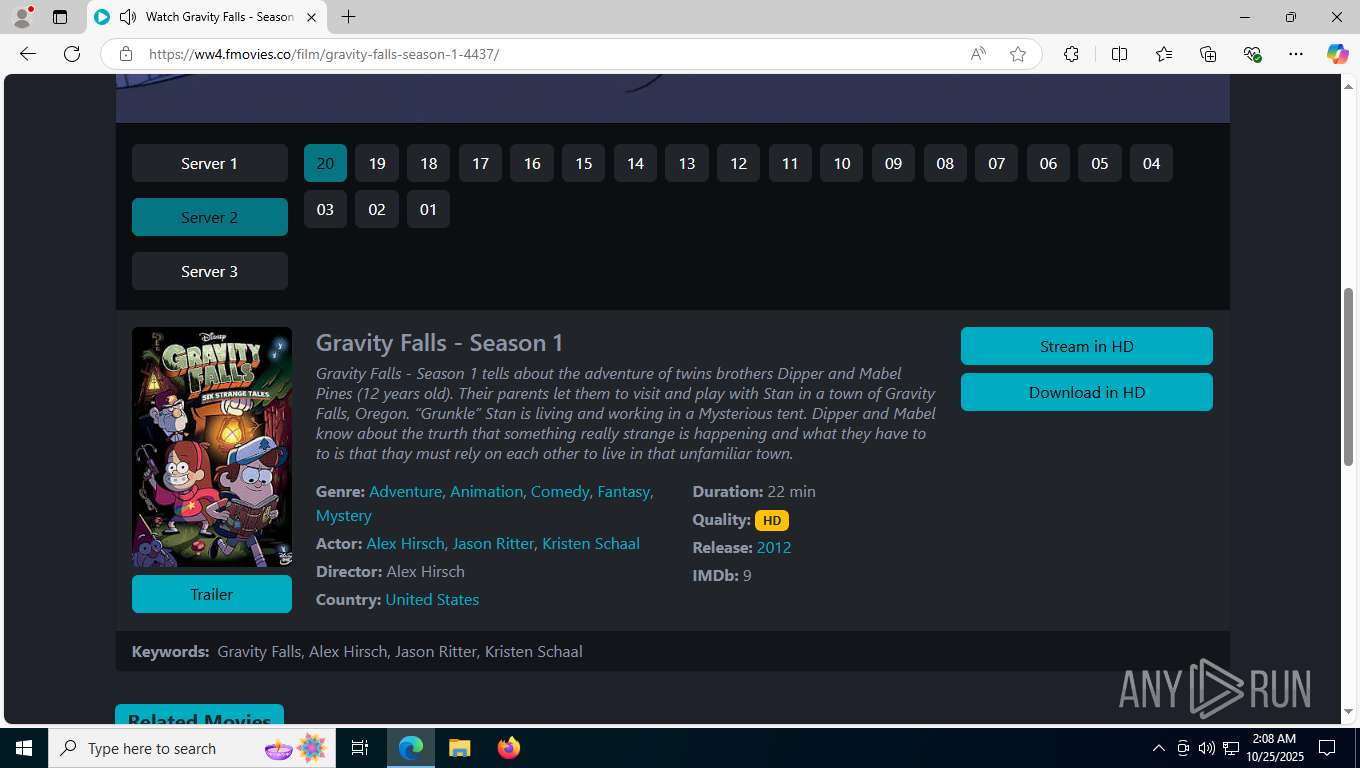The image size is (1360, 768).
Task: Play episode 12
Action: (x=738, y=163)
